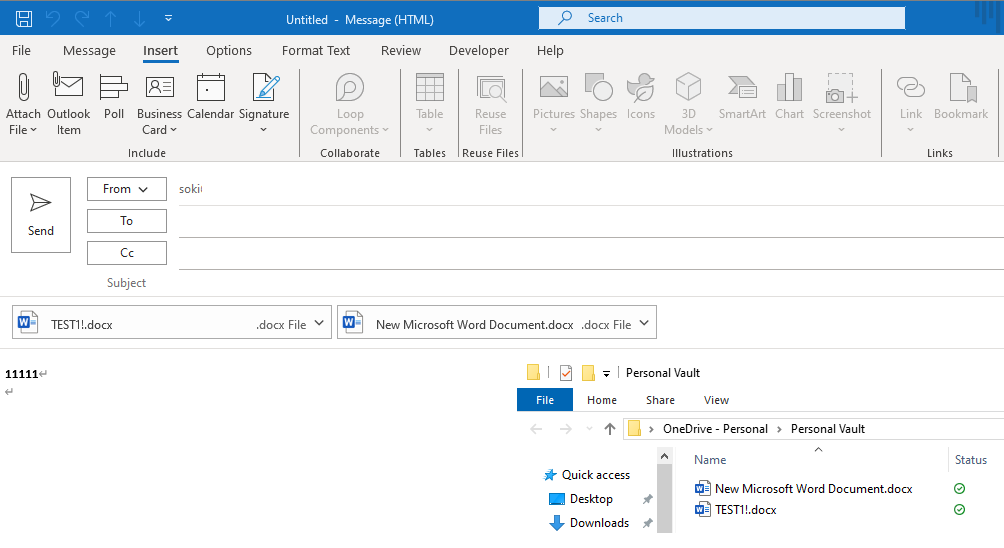The height and width of the screenshot is (548, 1004).
Task: Click the Next Item down arrow
Action: click(140, 19)
